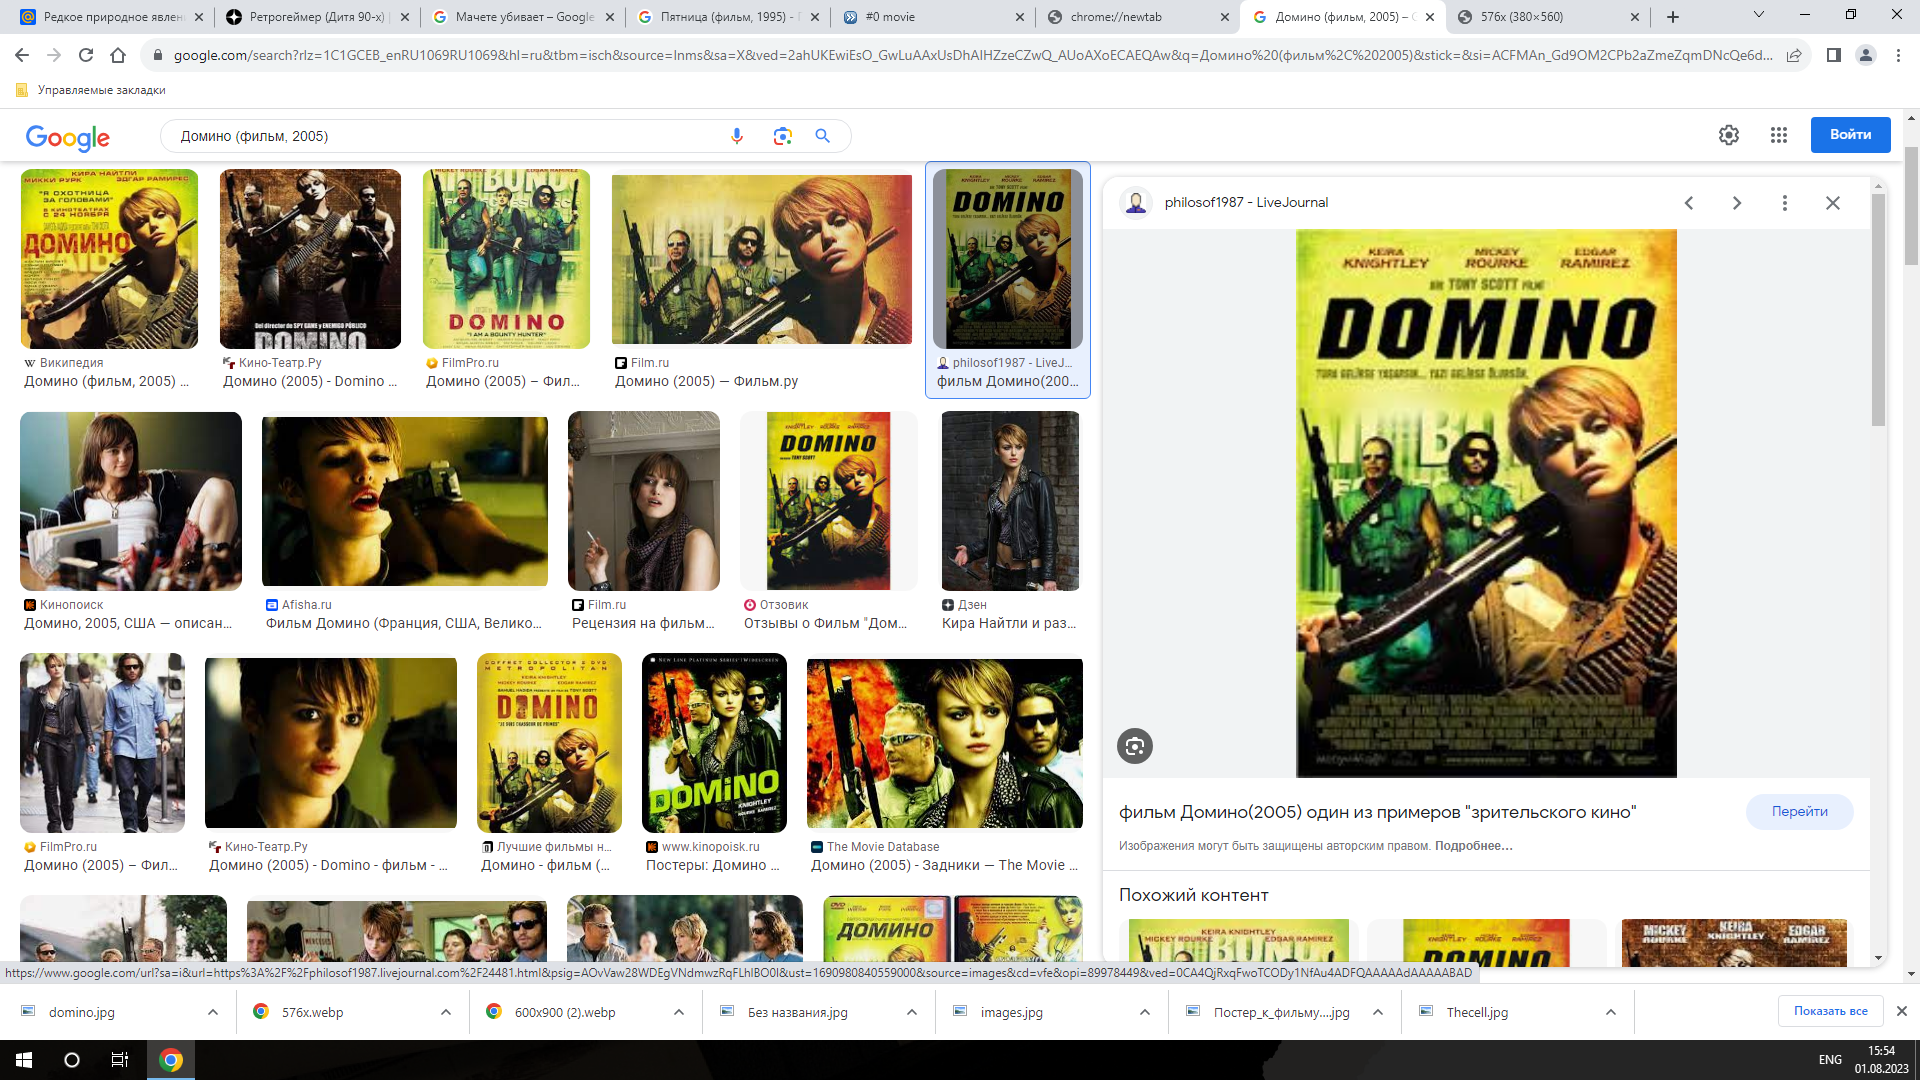Open the Chrome three-dot menu
Image resolution: width=1920 pixels, height=1080 pixels.
(1898, 55)
